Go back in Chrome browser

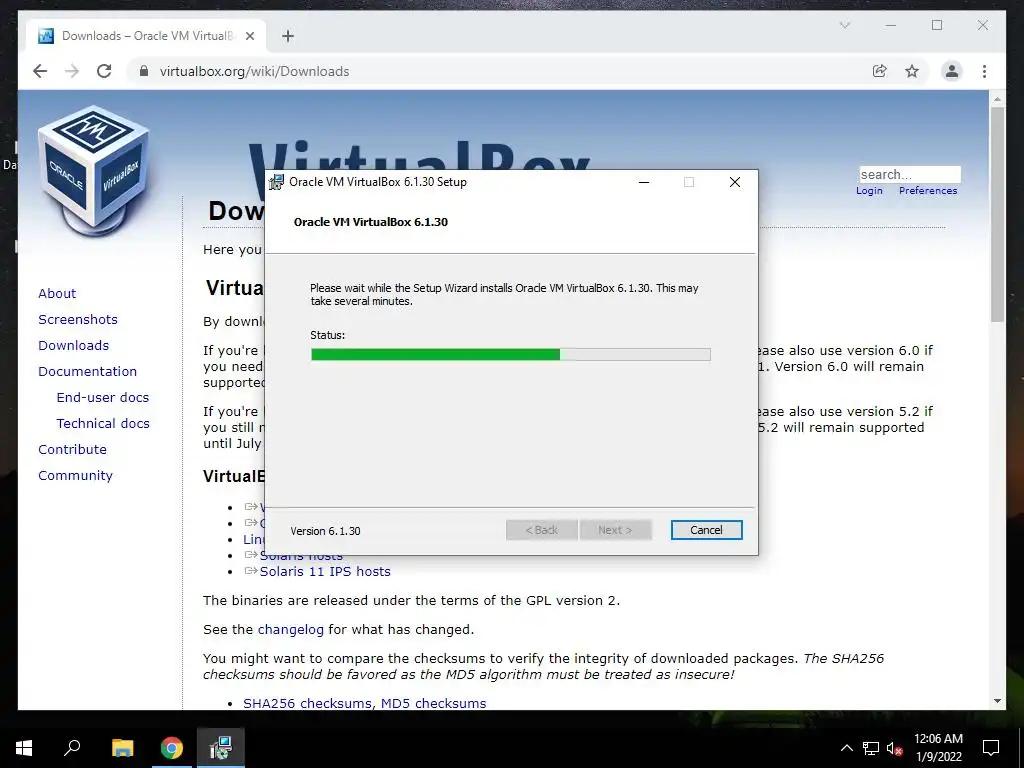pyautogui.click(x=40, y=71)
